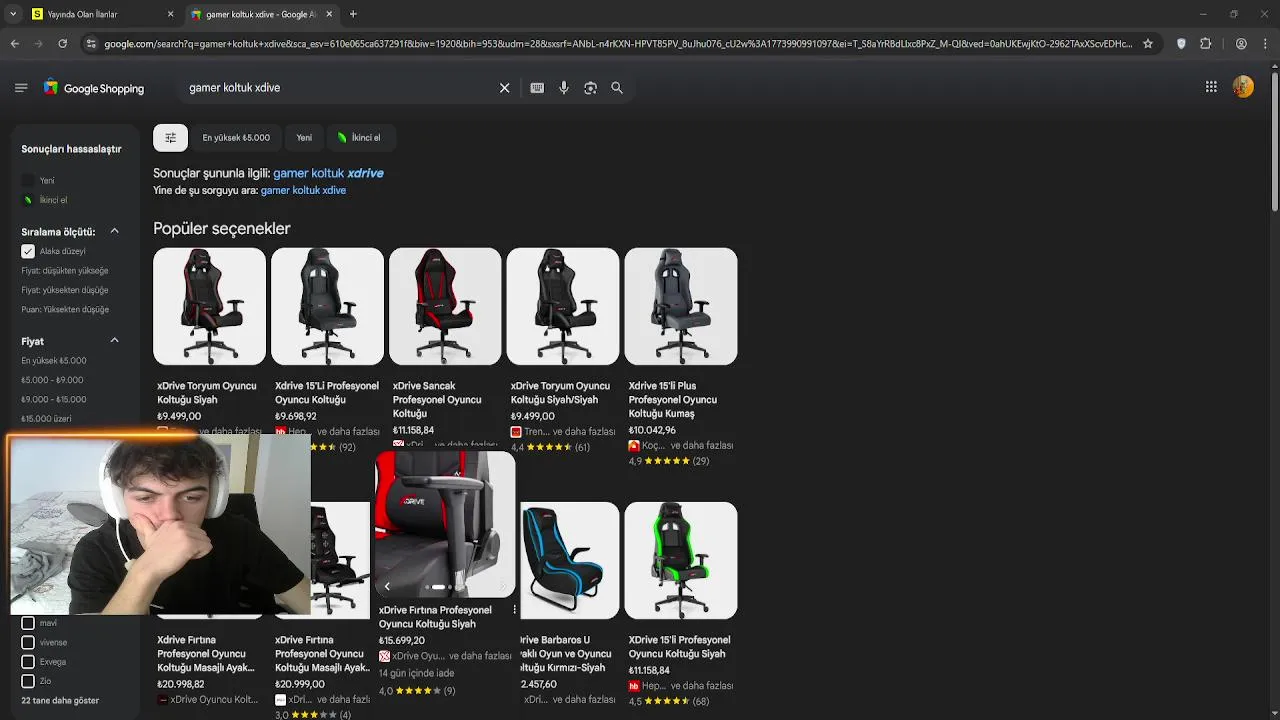Apply the Yeni filter chip

point(304,138)
